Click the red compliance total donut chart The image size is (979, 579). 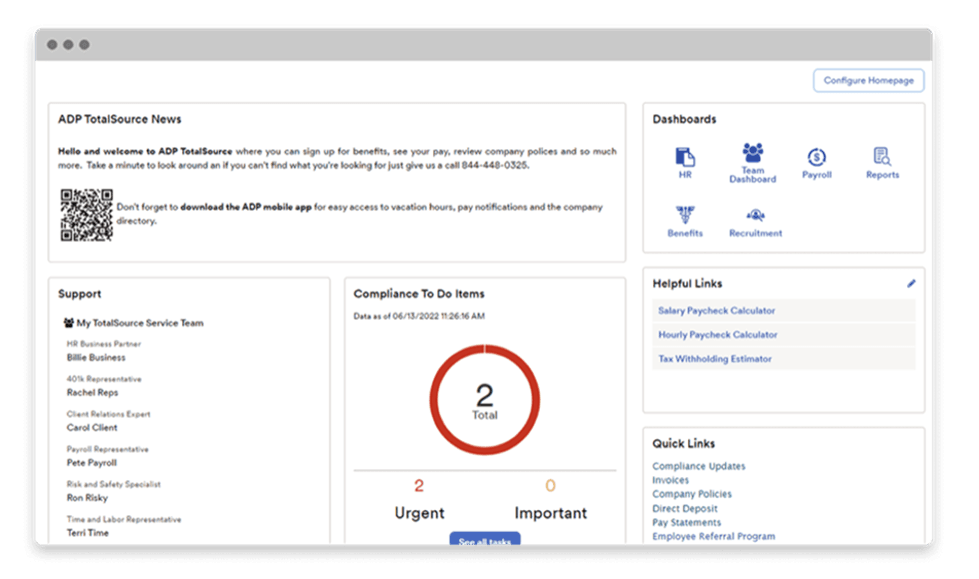click(x=484, y=402)
